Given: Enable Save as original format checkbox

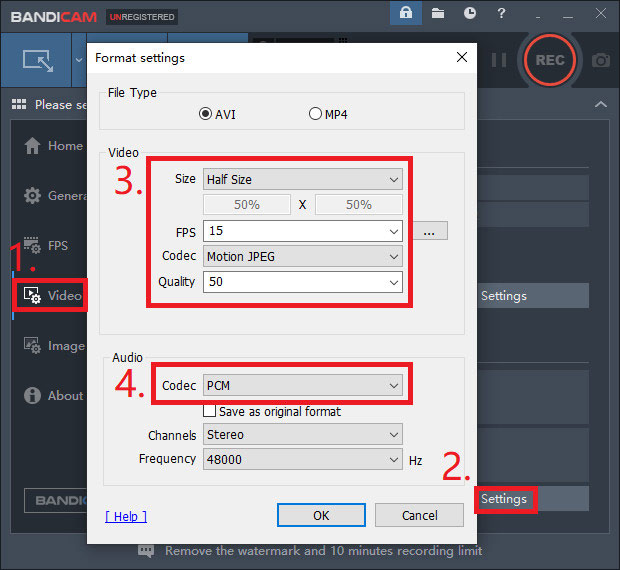Looking at the screenshot, I should 209,411.
